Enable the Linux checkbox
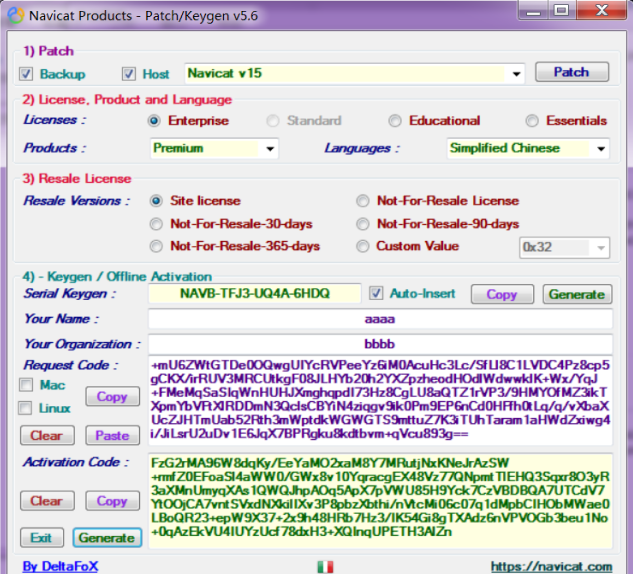Screen dimensions: 633x574 pyautogui.click(x=25, y=408)
